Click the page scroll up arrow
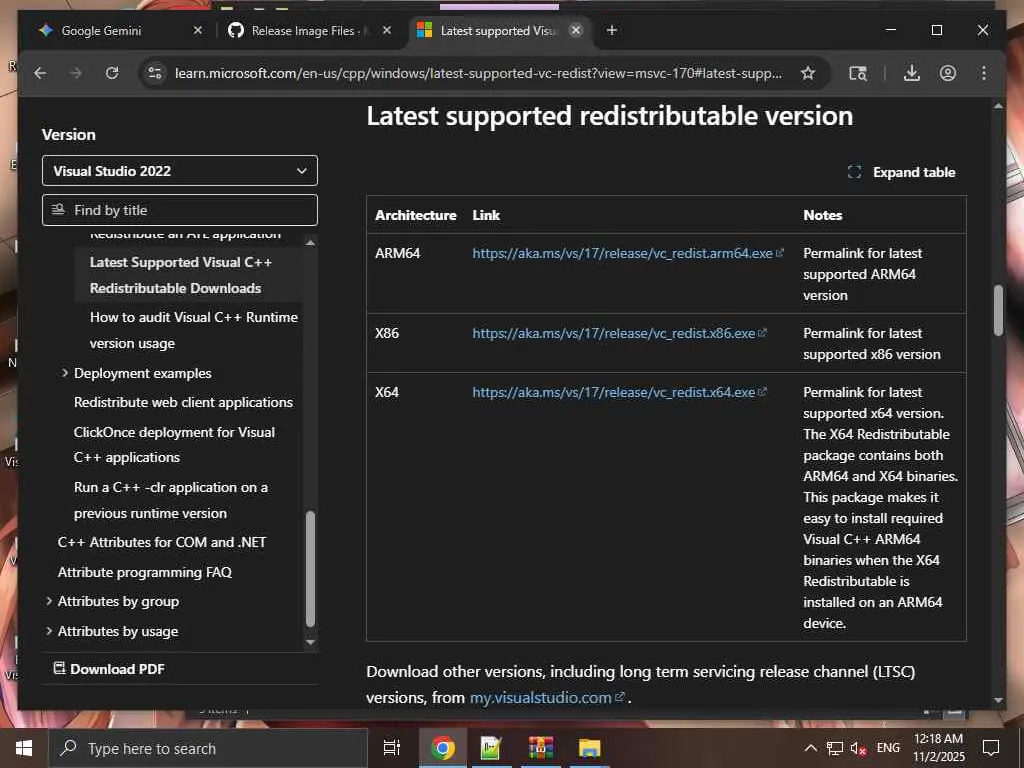The height and width of the screenshot is (768, 1024). [998, 106]
